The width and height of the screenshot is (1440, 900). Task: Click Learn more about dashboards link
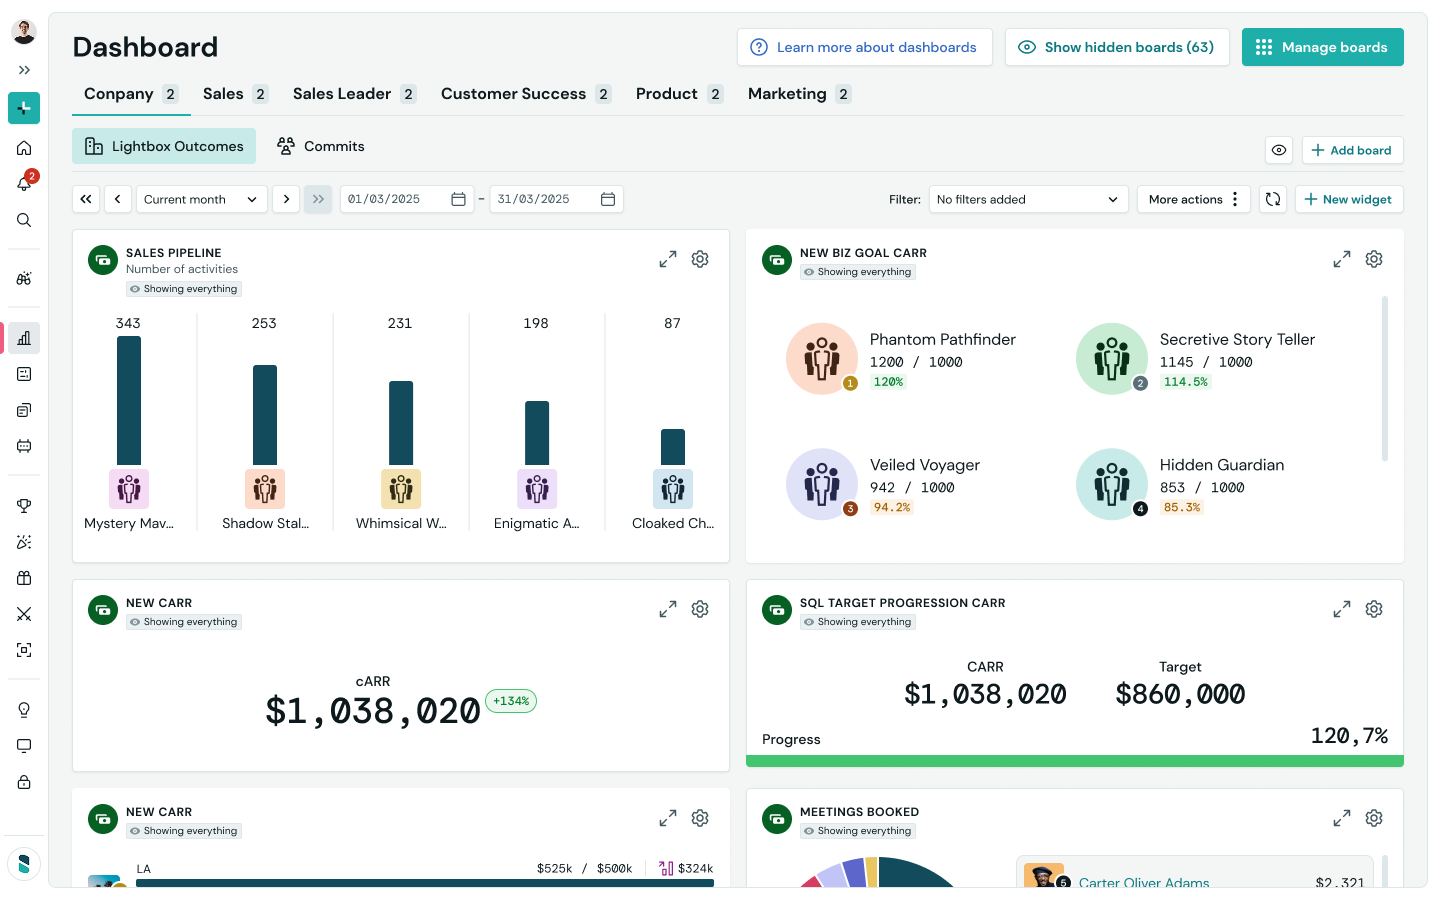tap(865, 47)
